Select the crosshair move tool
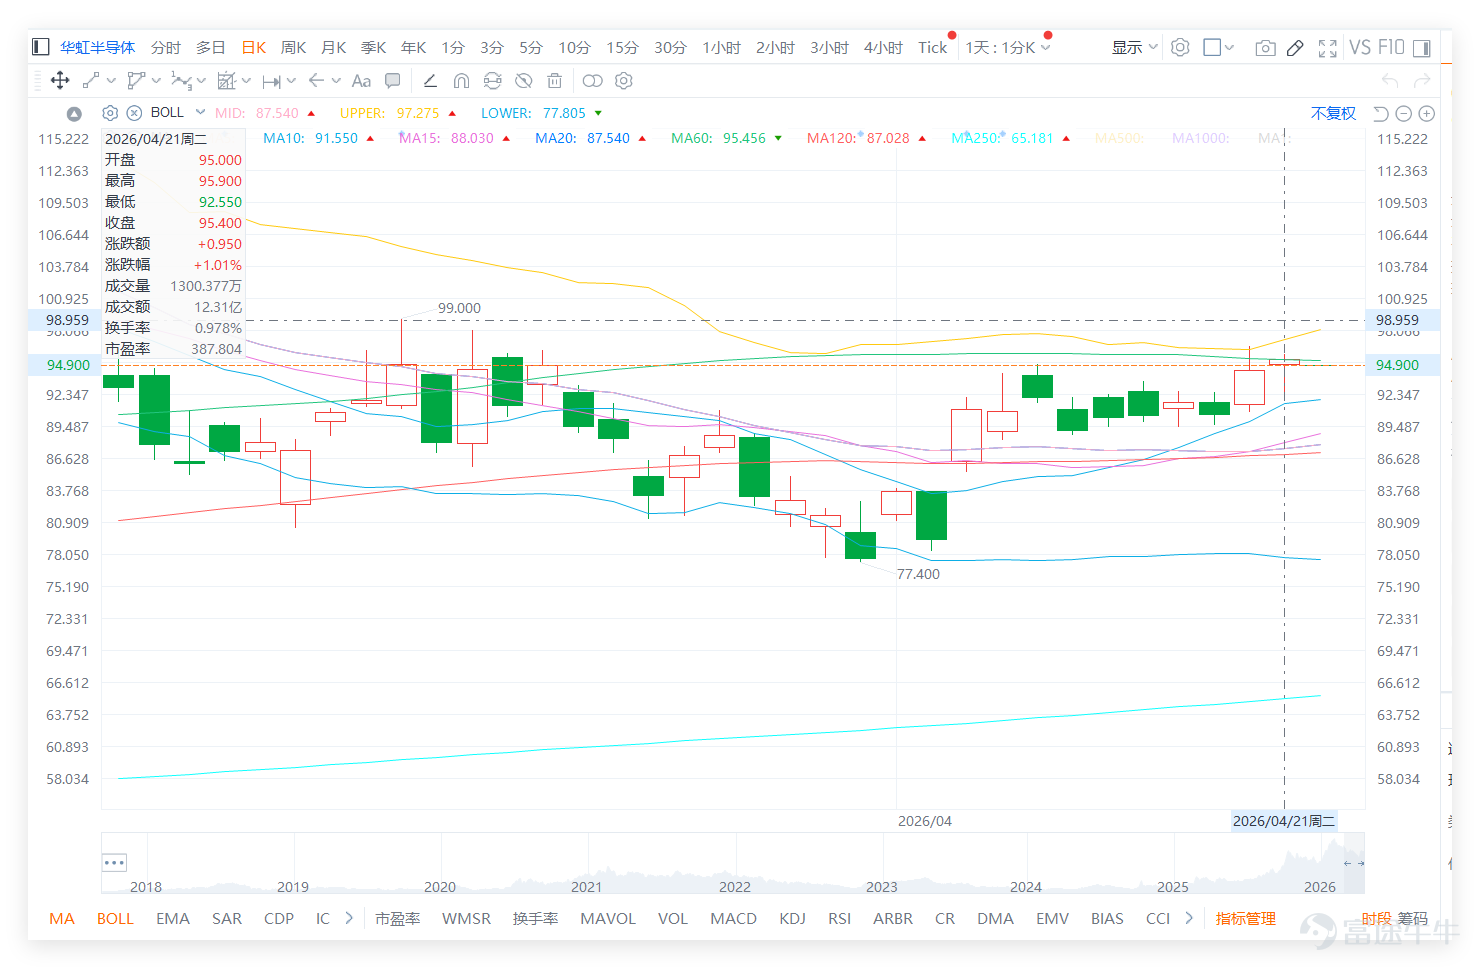Screen dimensions: 1480x968 [60, 81]
